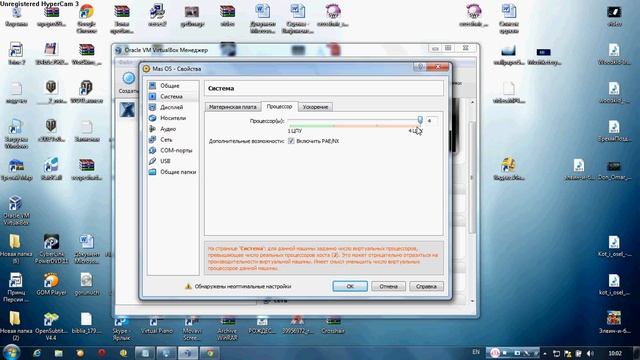Click the processor count number field

[431, 120]
